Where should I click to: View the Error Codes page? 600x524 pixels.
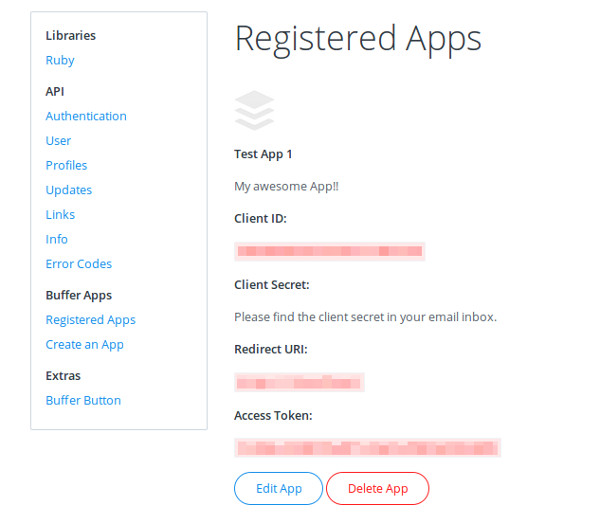[79, 264]
